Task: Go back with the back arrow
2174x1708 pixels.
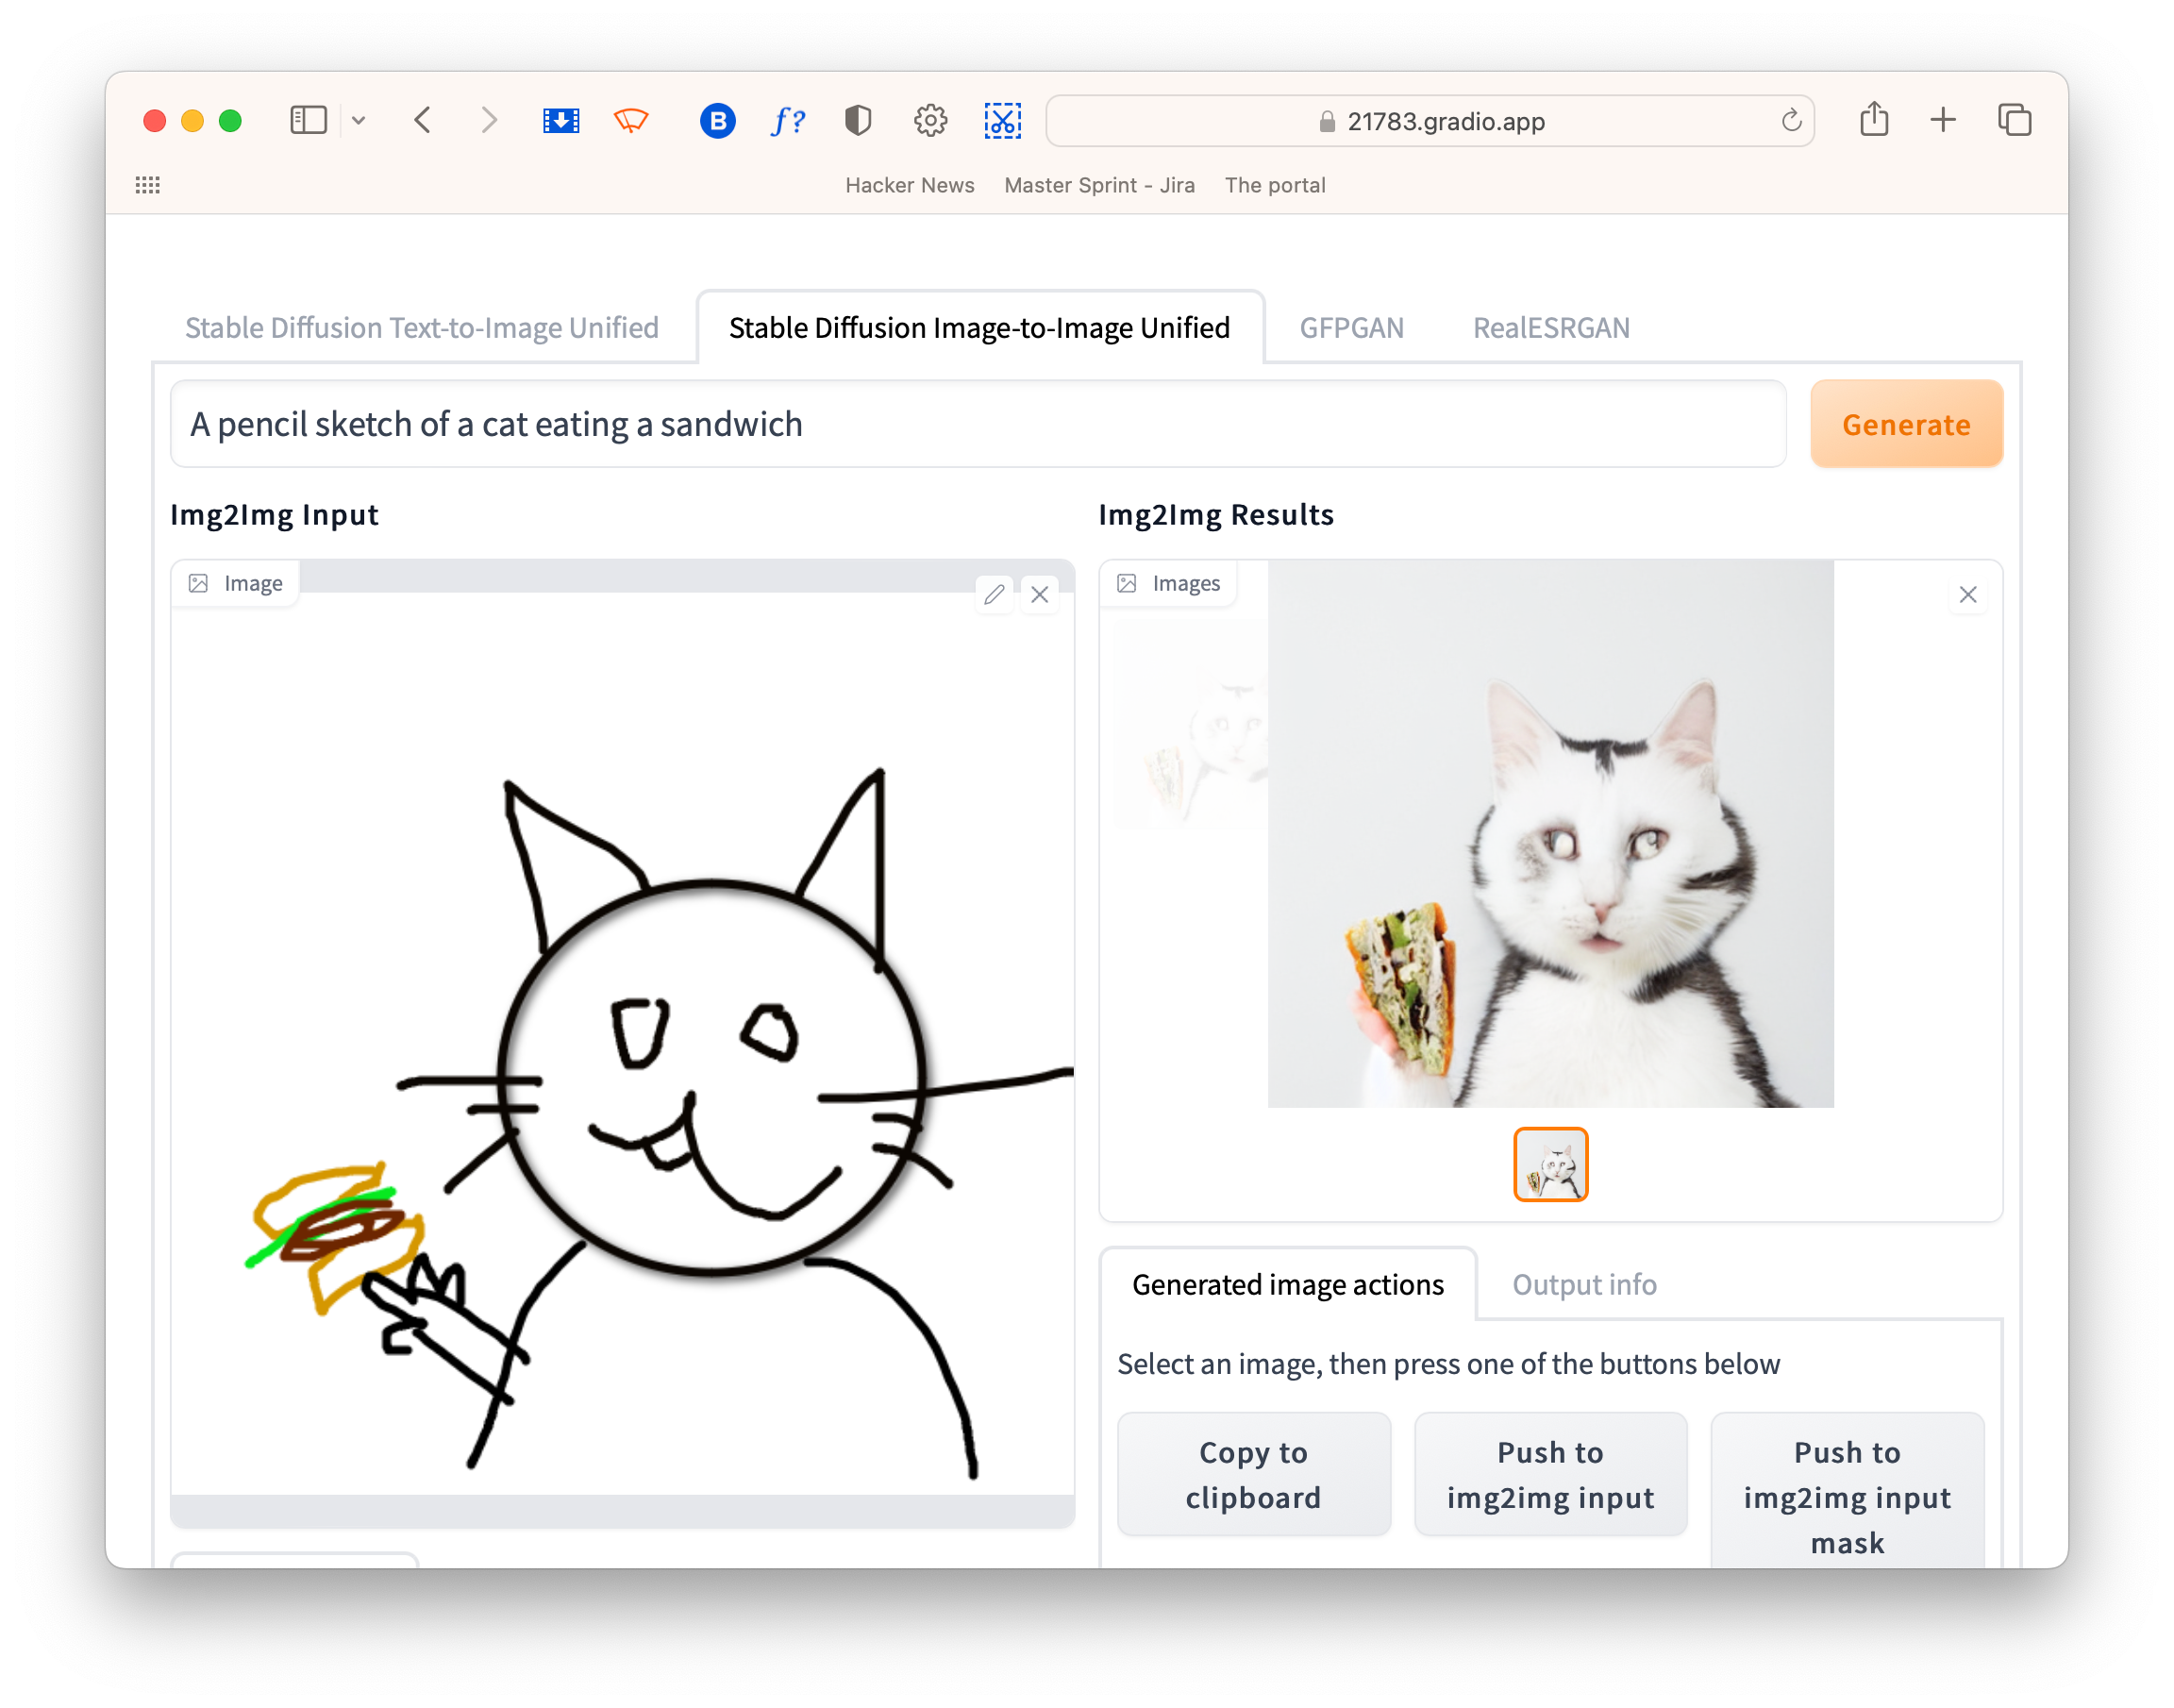Action: pos(423,121)
